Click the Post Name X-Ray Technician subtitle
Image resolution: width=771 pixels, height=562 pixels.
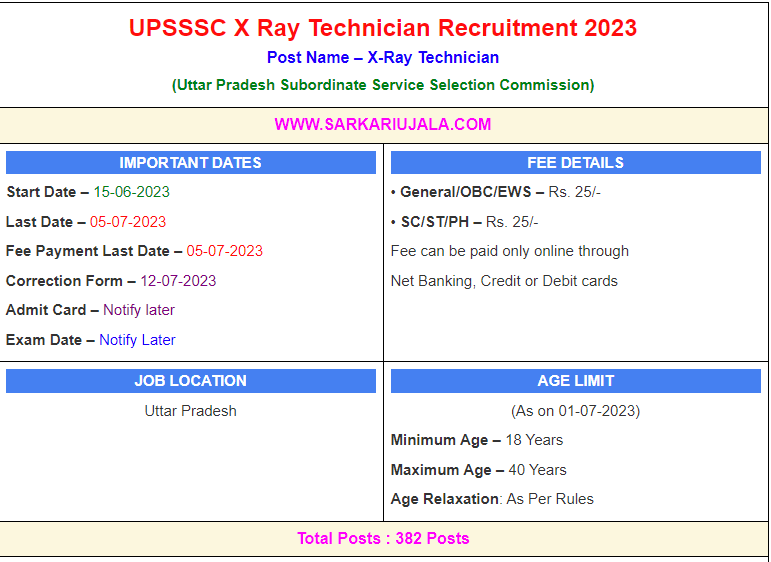(383, 58)
